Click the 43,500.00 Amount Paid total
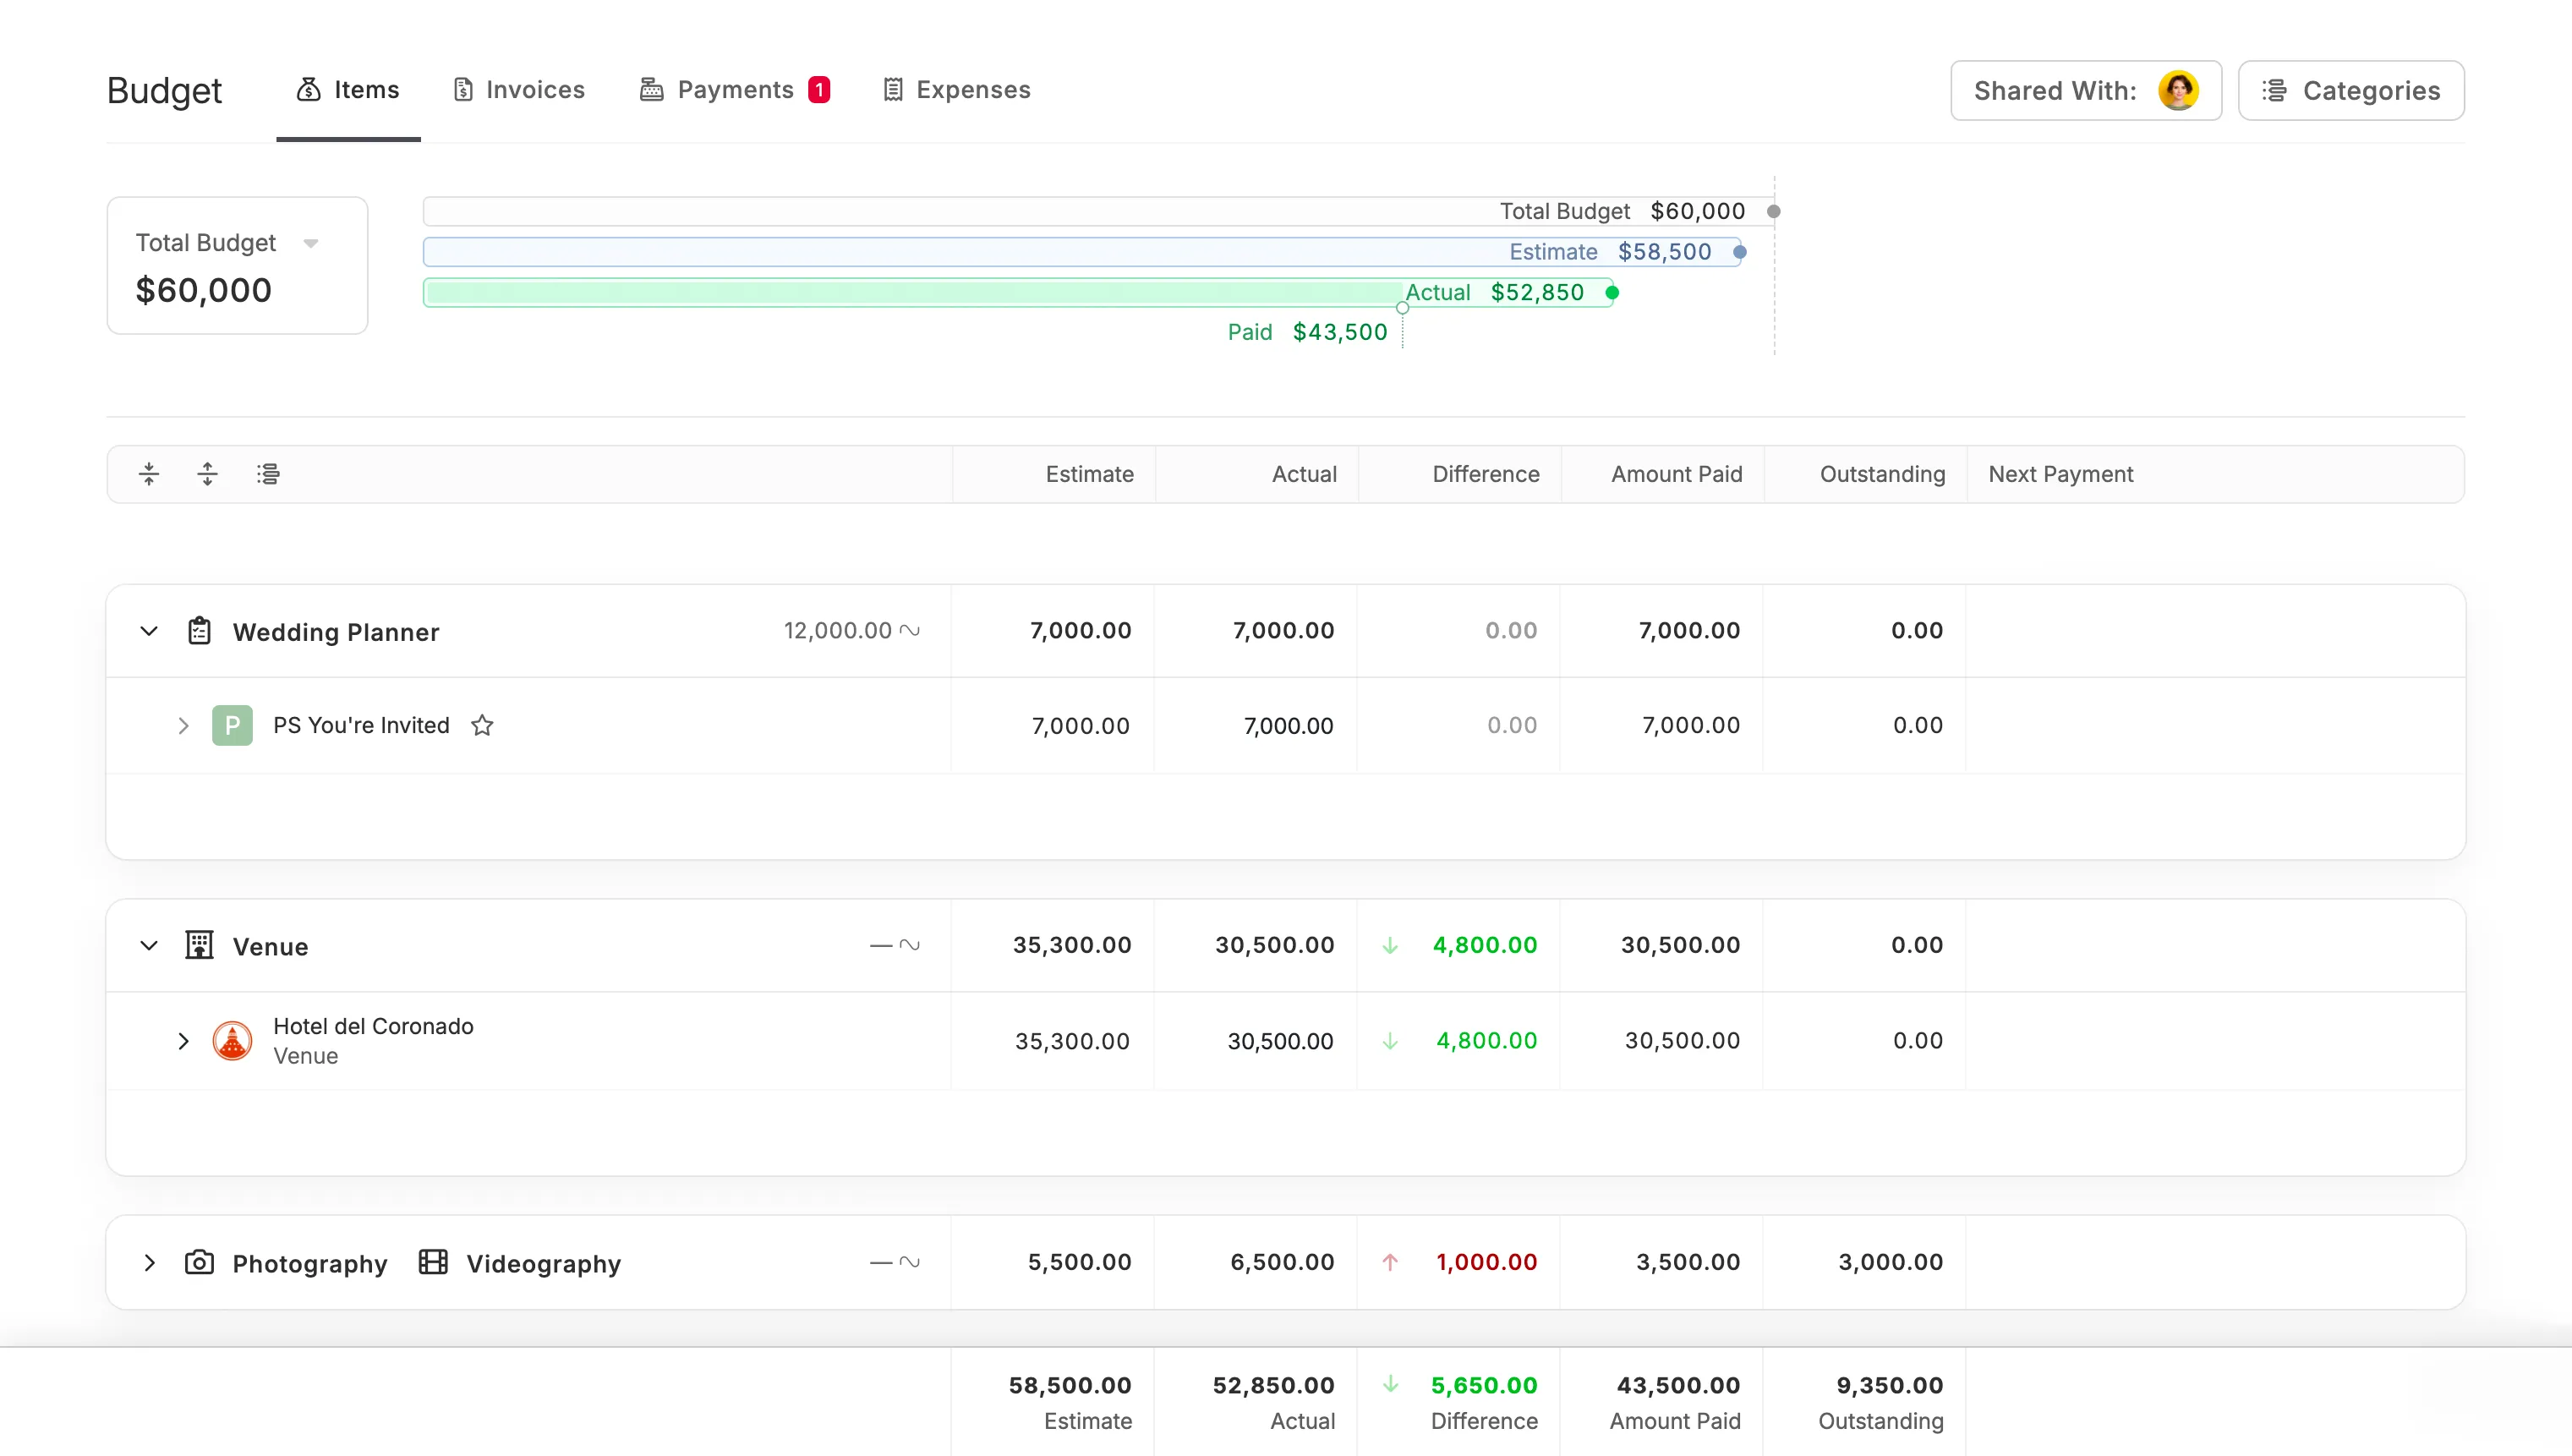This screenshot has height=1456, width=2572. point(1678,1386)
